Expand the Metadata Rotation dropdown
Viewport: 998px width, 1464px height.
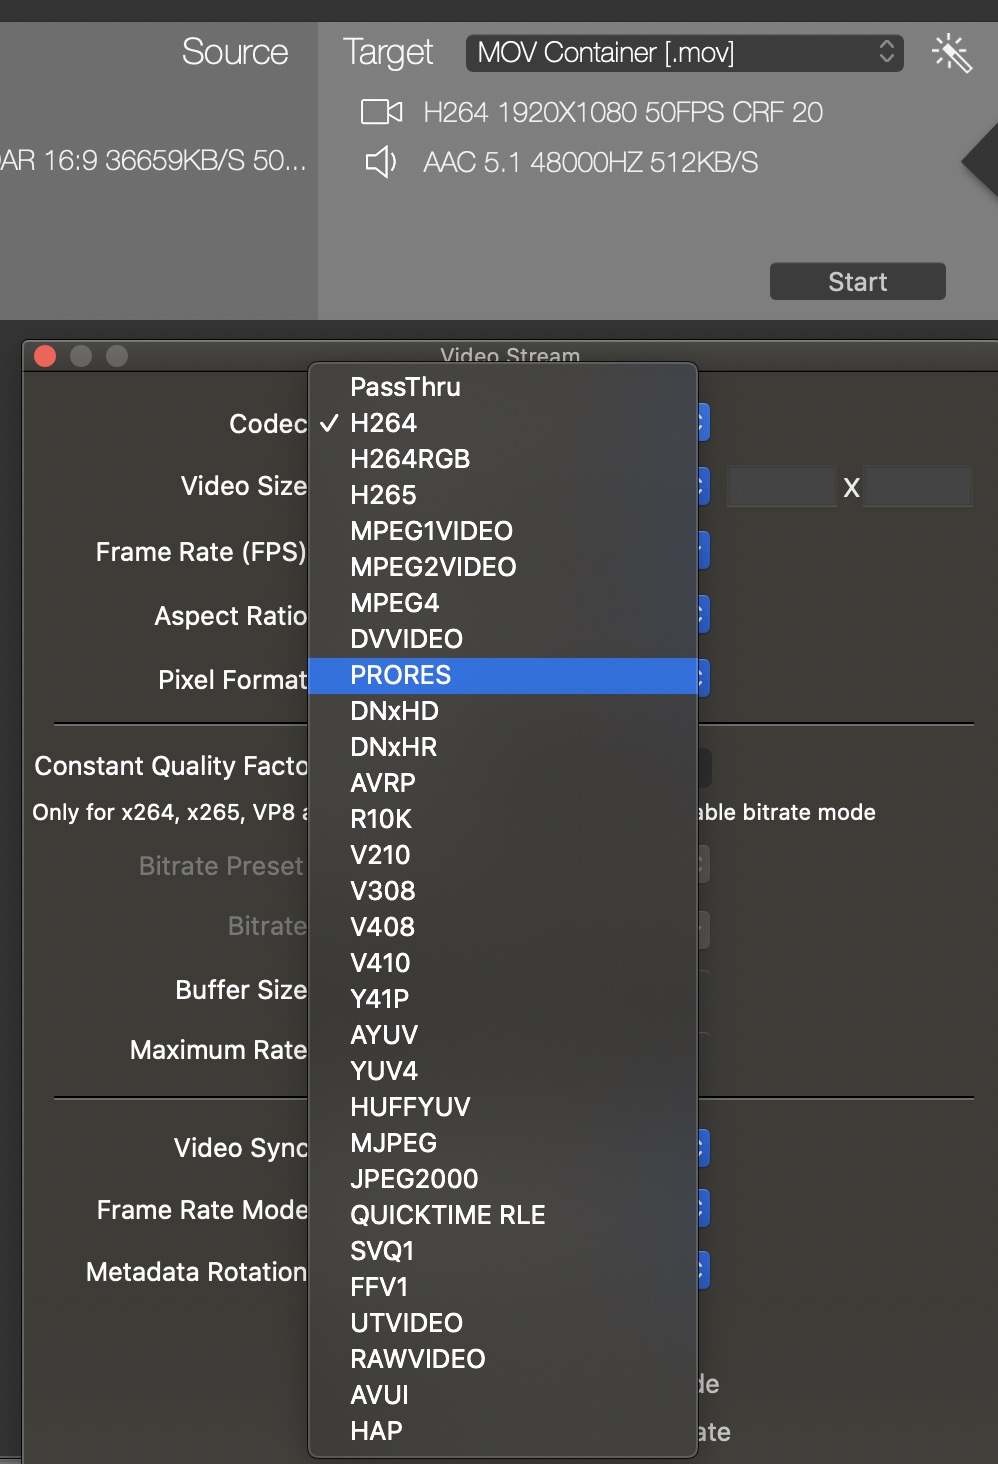tap(703, 1271)
